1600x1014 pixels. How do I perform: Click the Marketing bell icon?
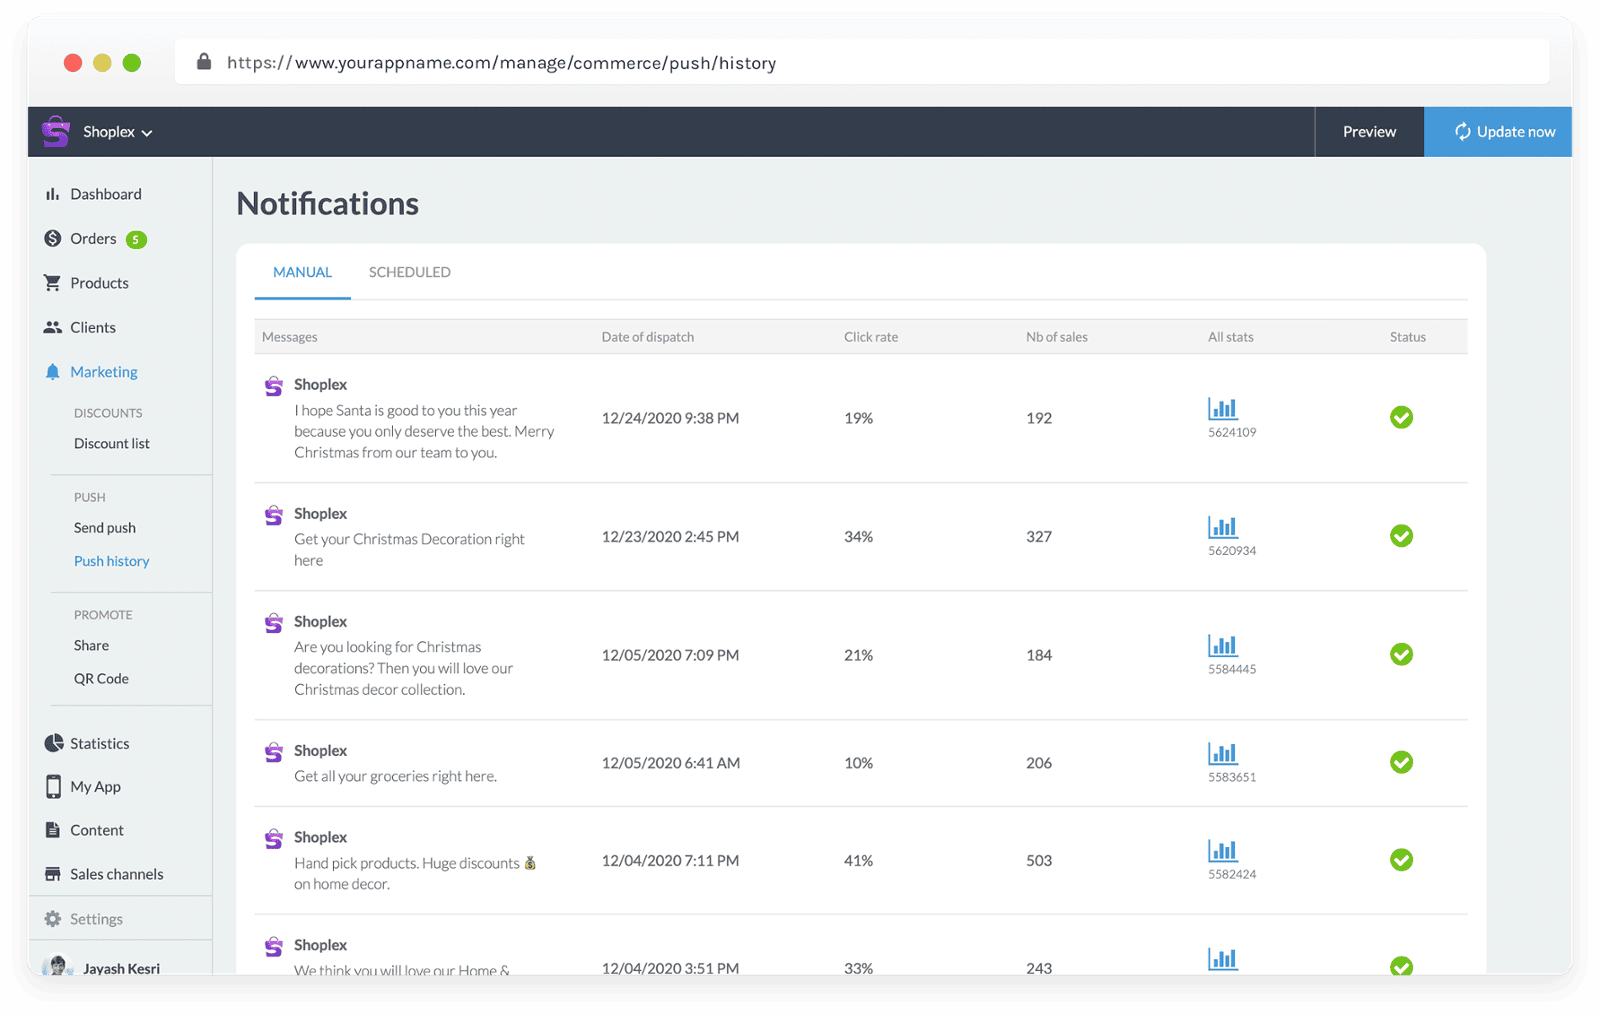[52, 371]
